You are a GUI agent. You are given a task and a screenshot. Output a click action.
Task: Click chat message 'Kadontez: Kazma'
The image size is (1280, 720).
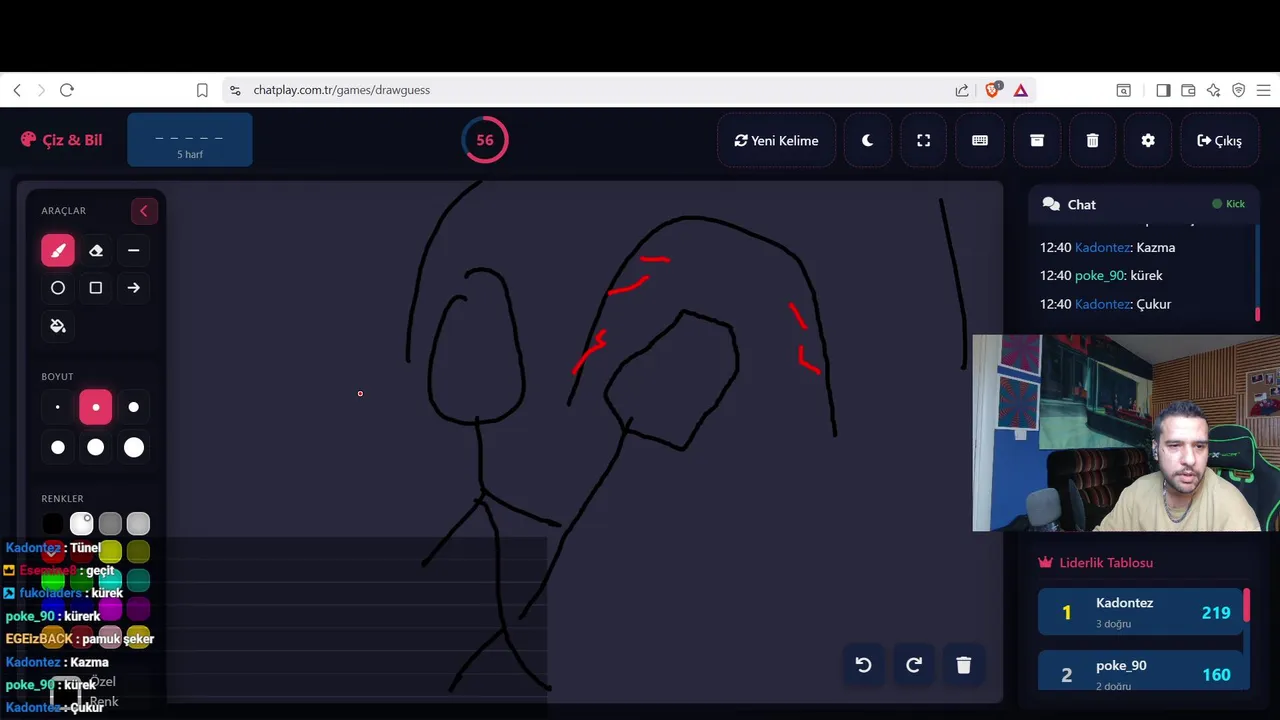1107,248
